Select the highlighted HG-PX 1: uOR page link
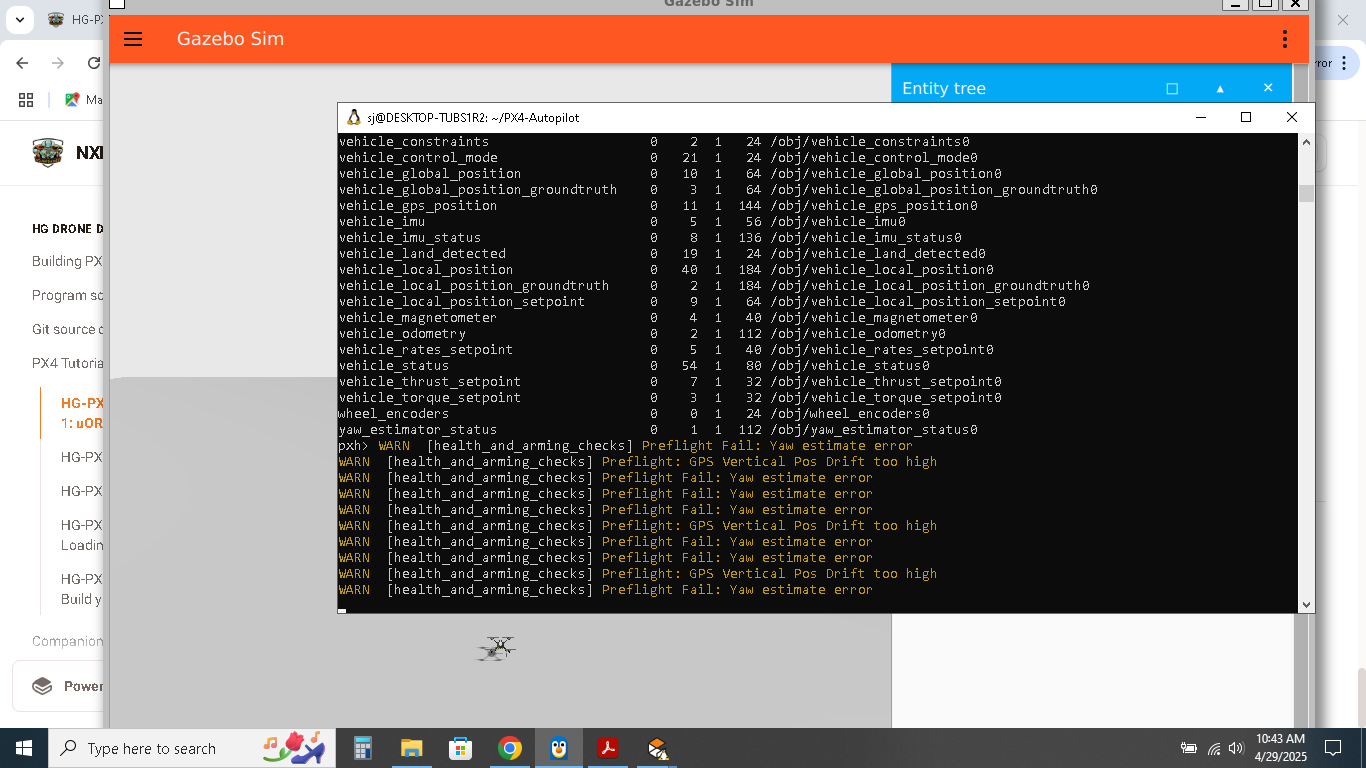The width and height of the screenshot is (1366, 768). (x=82, y=413)
